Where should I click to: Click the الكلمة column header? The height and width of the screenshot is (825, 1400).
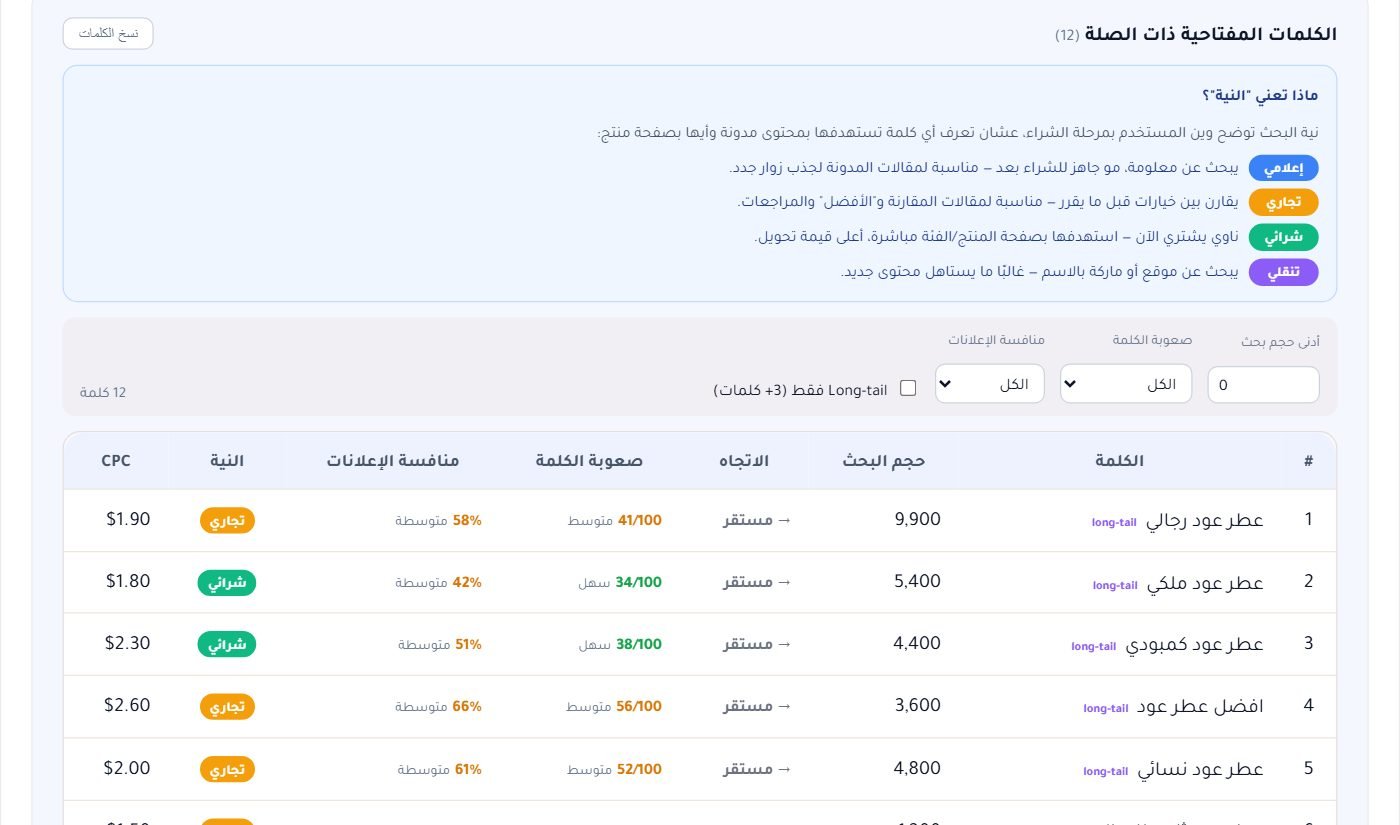pos(1120,461)
